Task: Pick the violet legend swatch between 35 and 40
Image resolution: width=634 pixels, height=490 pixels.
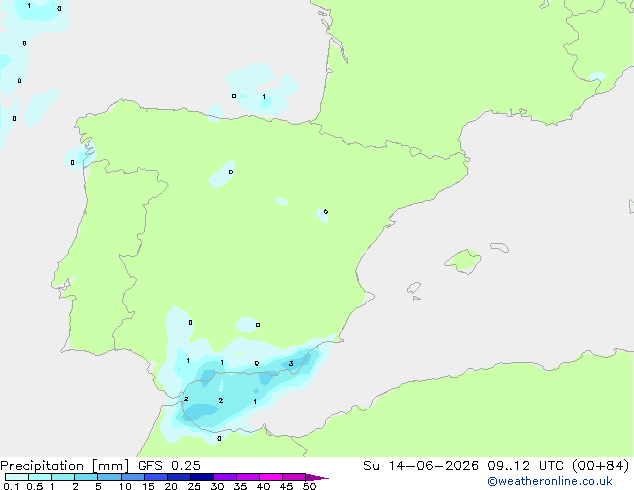Action: pyautogui.click(x=248, y=477)
